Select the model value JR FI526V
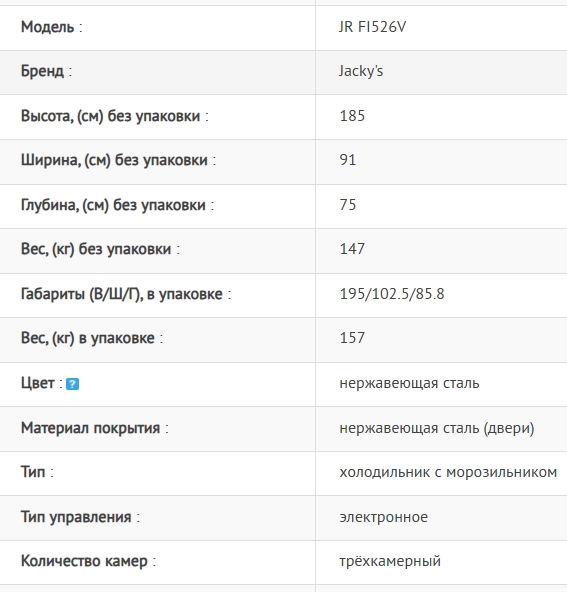The height and width of the screenshot is (592, 567). tap(372, 27)
